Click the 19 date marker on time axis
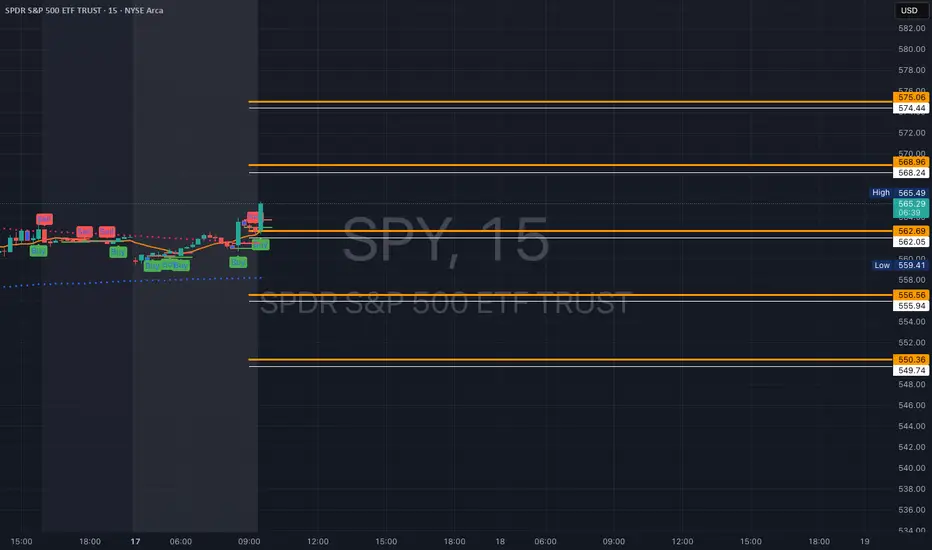 click(864, 541)
